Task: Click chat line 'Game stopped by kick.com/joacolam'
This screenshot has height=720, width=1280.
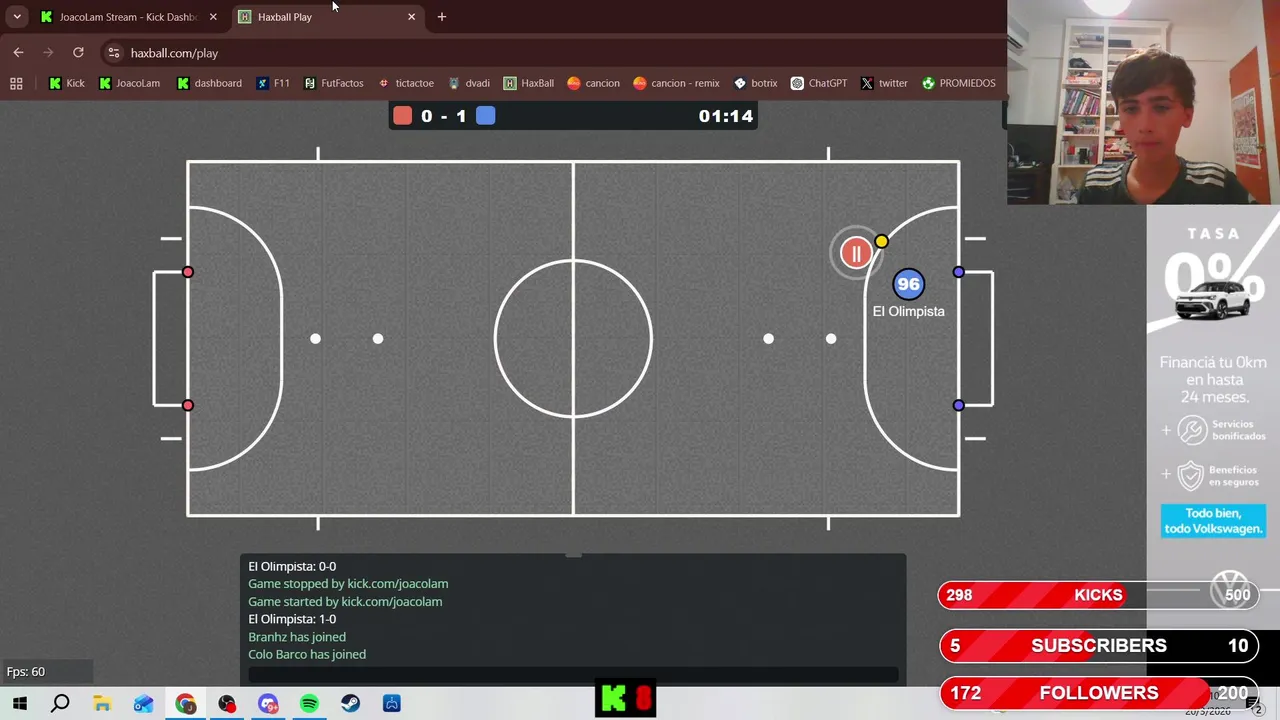Action: coord(348,584)
